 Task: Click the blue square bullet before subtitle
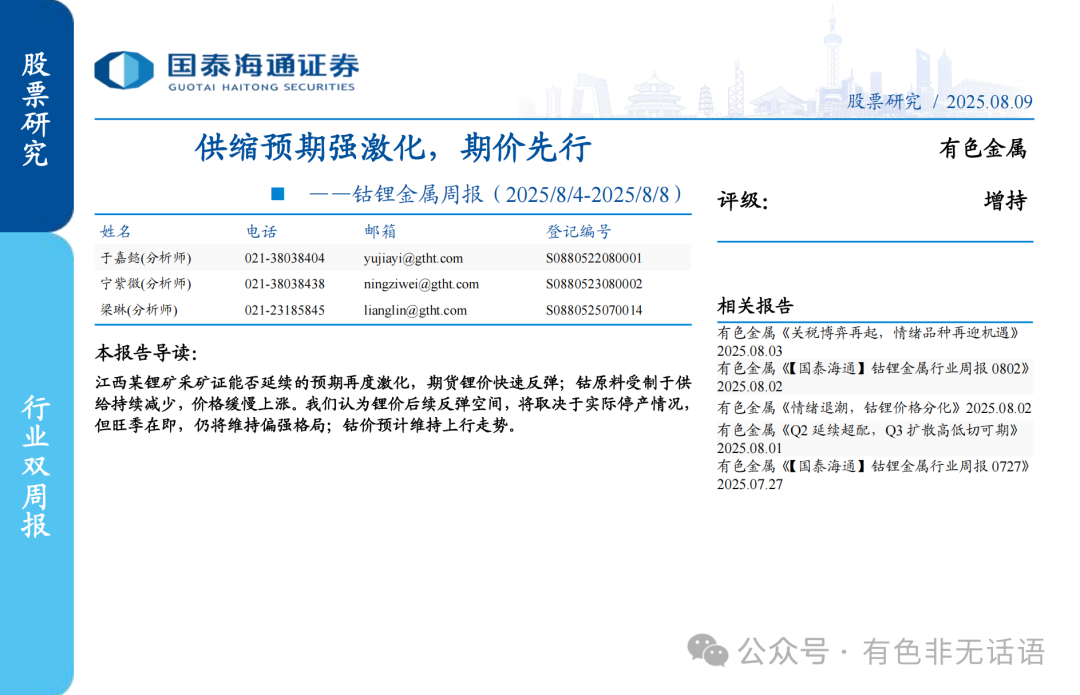278,194
